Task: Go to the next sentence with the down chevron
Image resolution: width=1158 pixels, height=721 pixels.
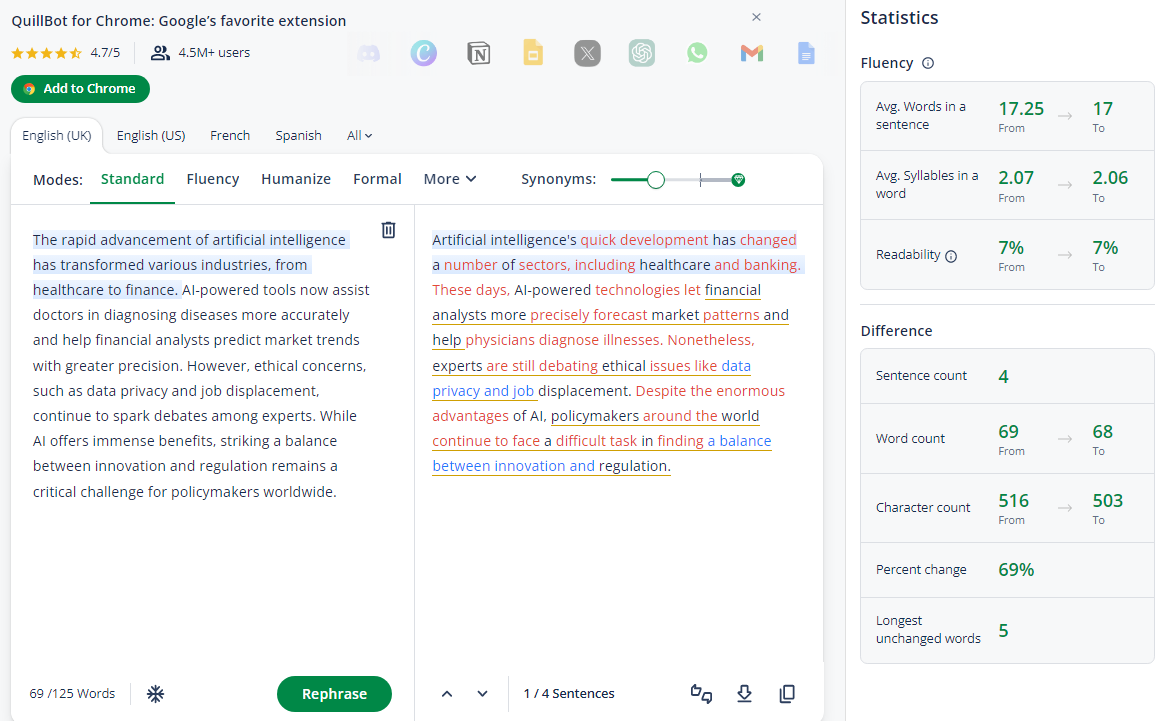Action: click(482, 694)
